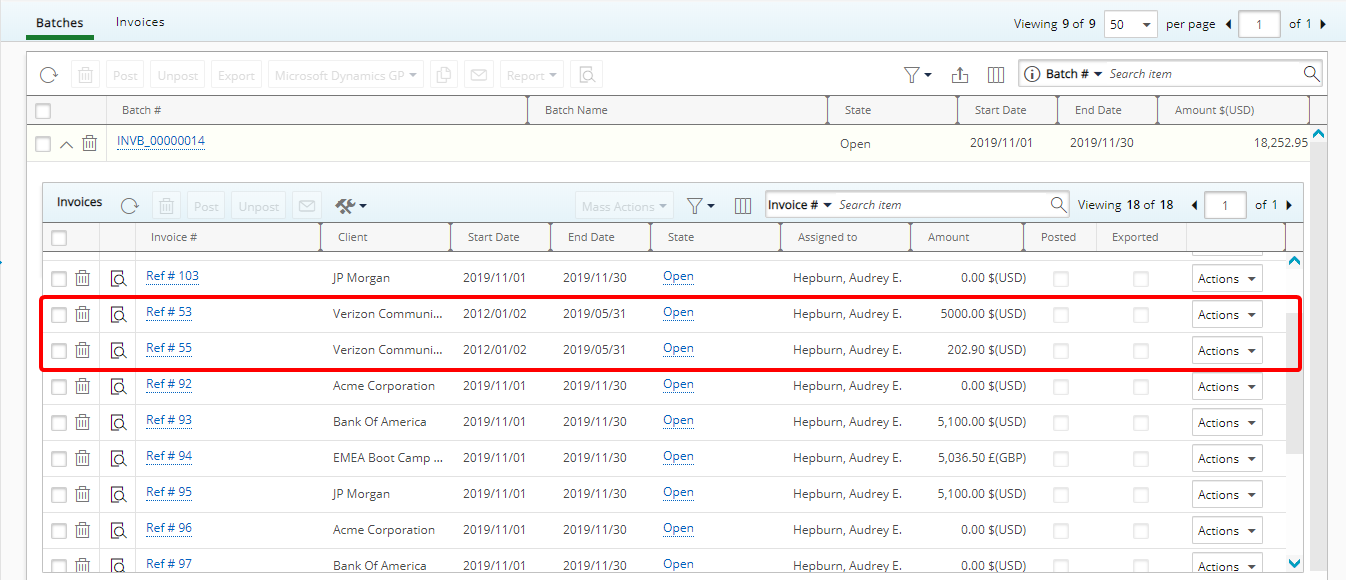Open column chooser in Batches toolbar
Viewport: 1346px width, 580px height.
pos(995,75)
